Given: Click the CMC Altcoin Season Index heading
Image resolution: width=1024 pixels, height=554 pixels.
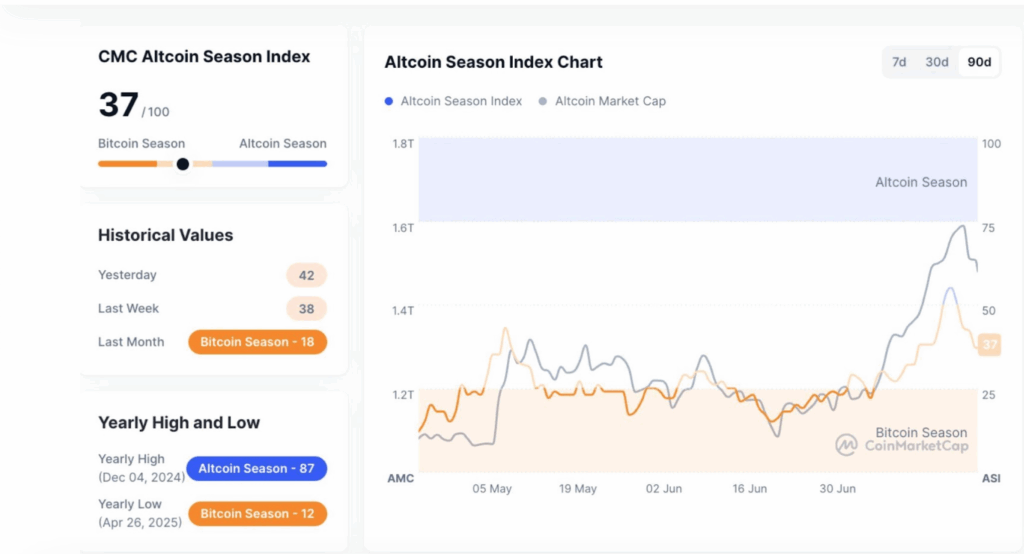Looking at the screenshot, I should [204, 57].
